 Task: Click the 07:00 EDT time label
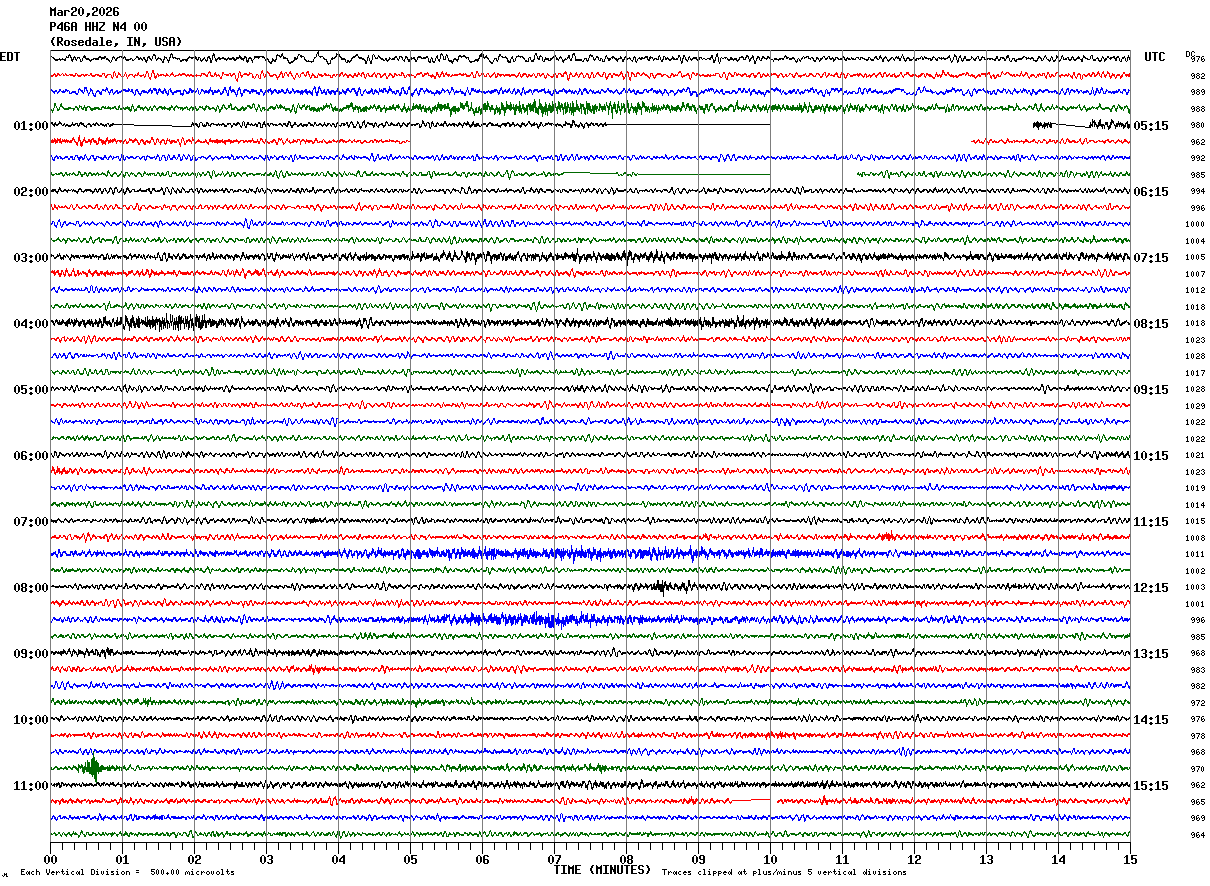[31, 522]
